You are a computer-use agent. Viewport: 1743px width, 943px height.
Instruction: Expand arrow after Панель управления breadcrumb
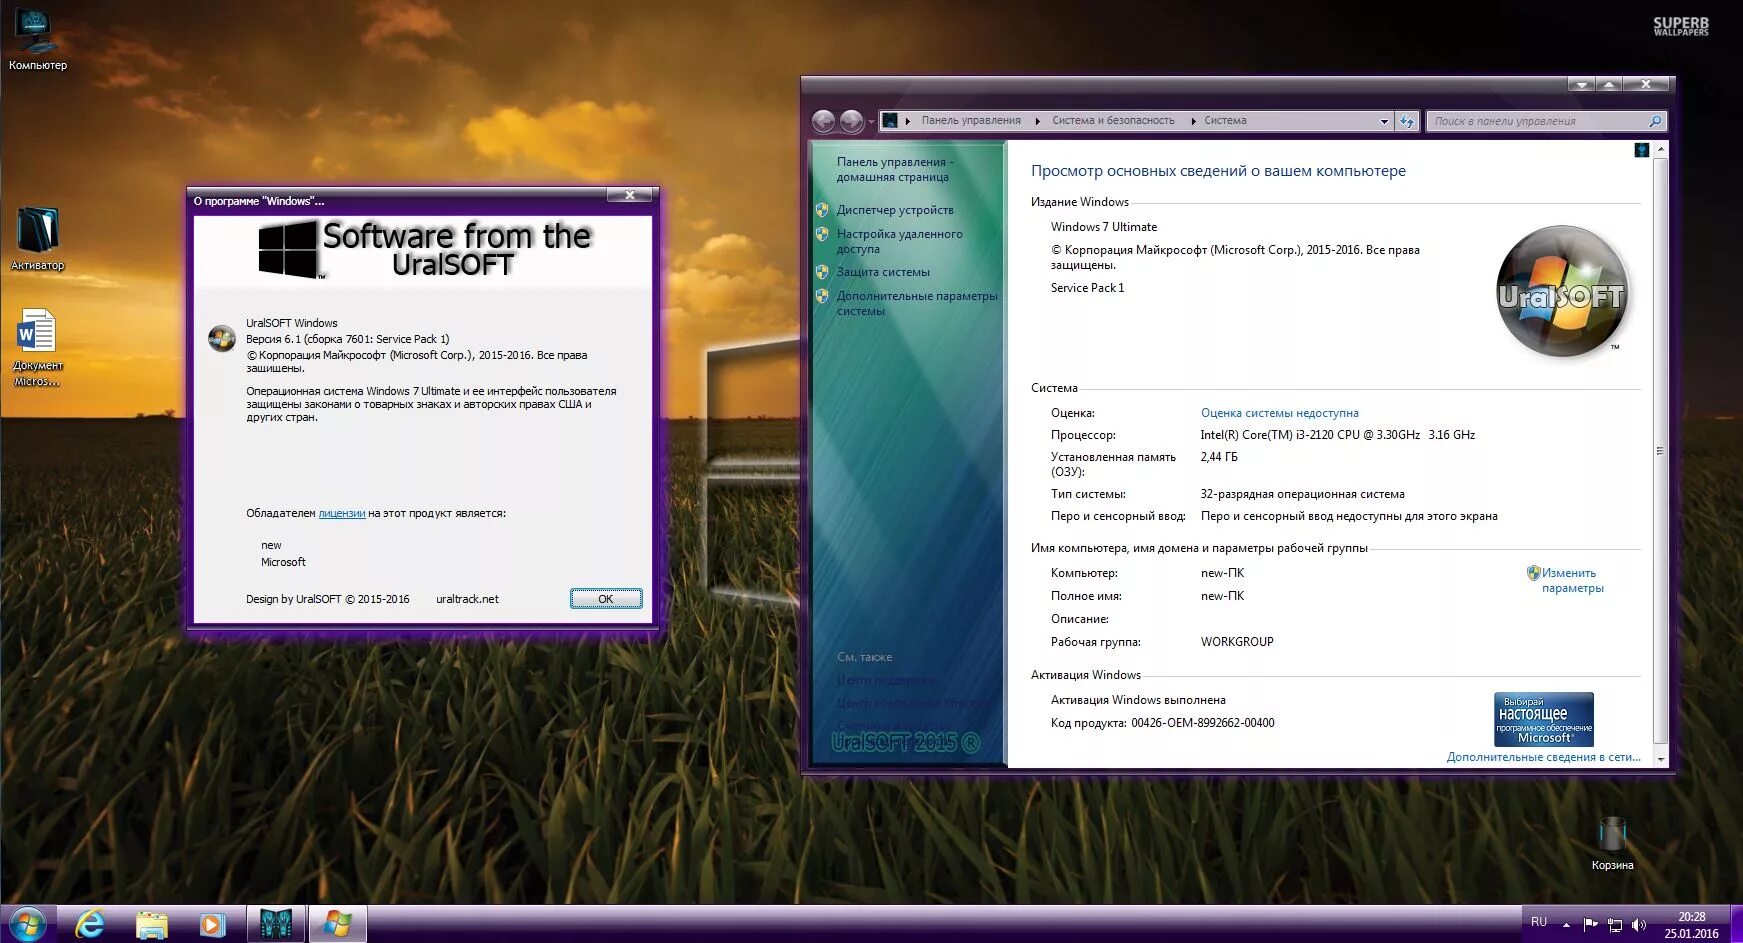click(1037, 121)
